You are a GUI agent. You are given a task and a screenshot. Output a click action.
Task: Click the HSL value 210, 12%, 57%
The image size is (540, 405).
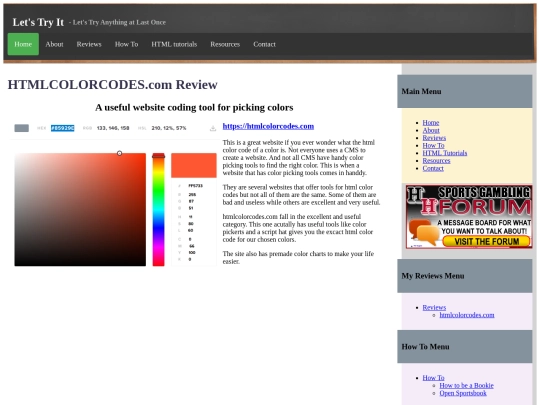[x=169, y=128]
